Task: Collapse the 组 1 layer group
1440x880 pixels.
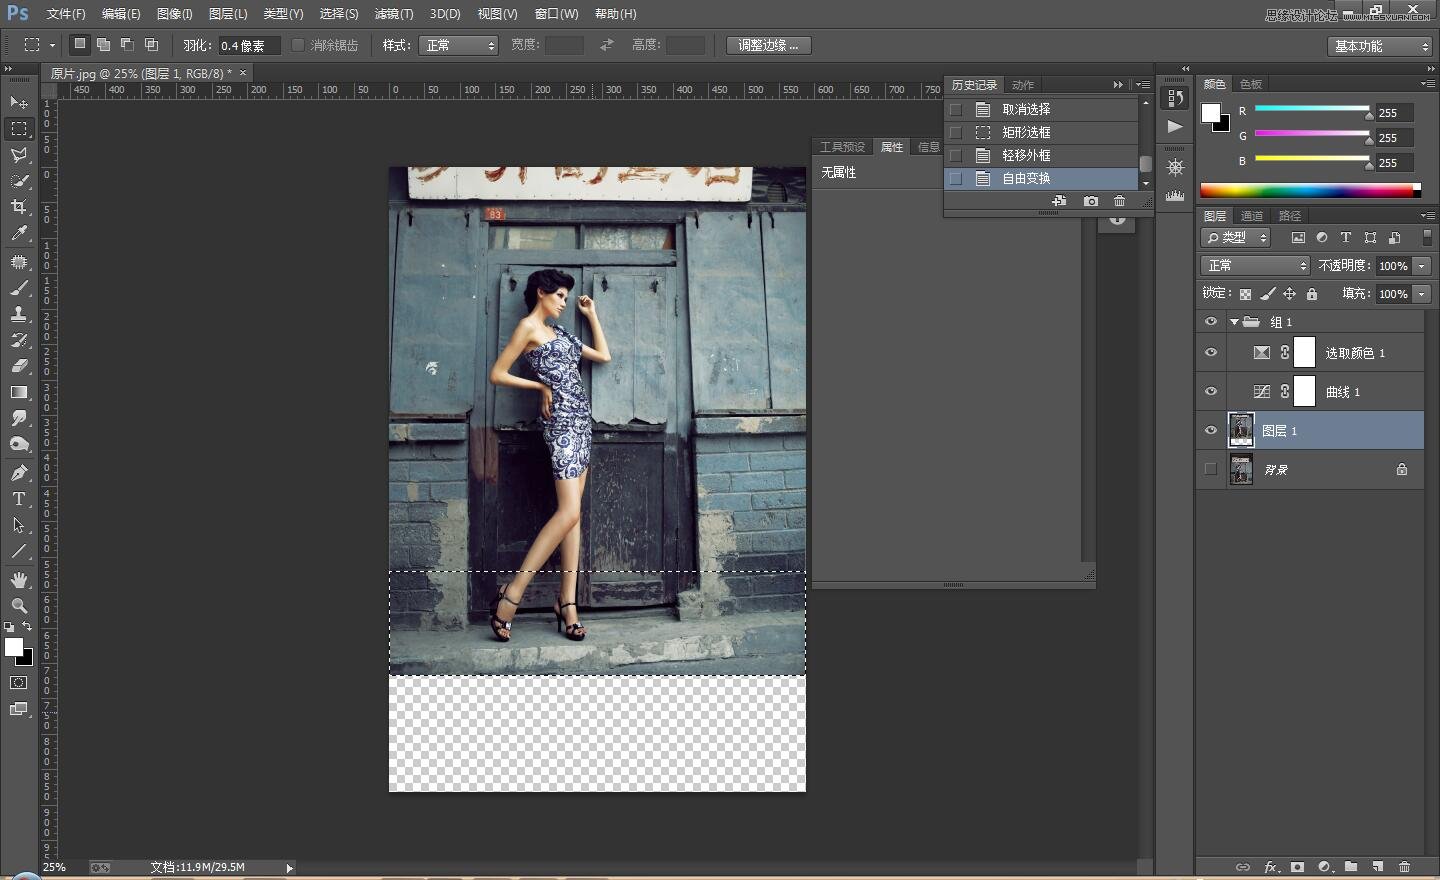Action: click(1234, 322)
